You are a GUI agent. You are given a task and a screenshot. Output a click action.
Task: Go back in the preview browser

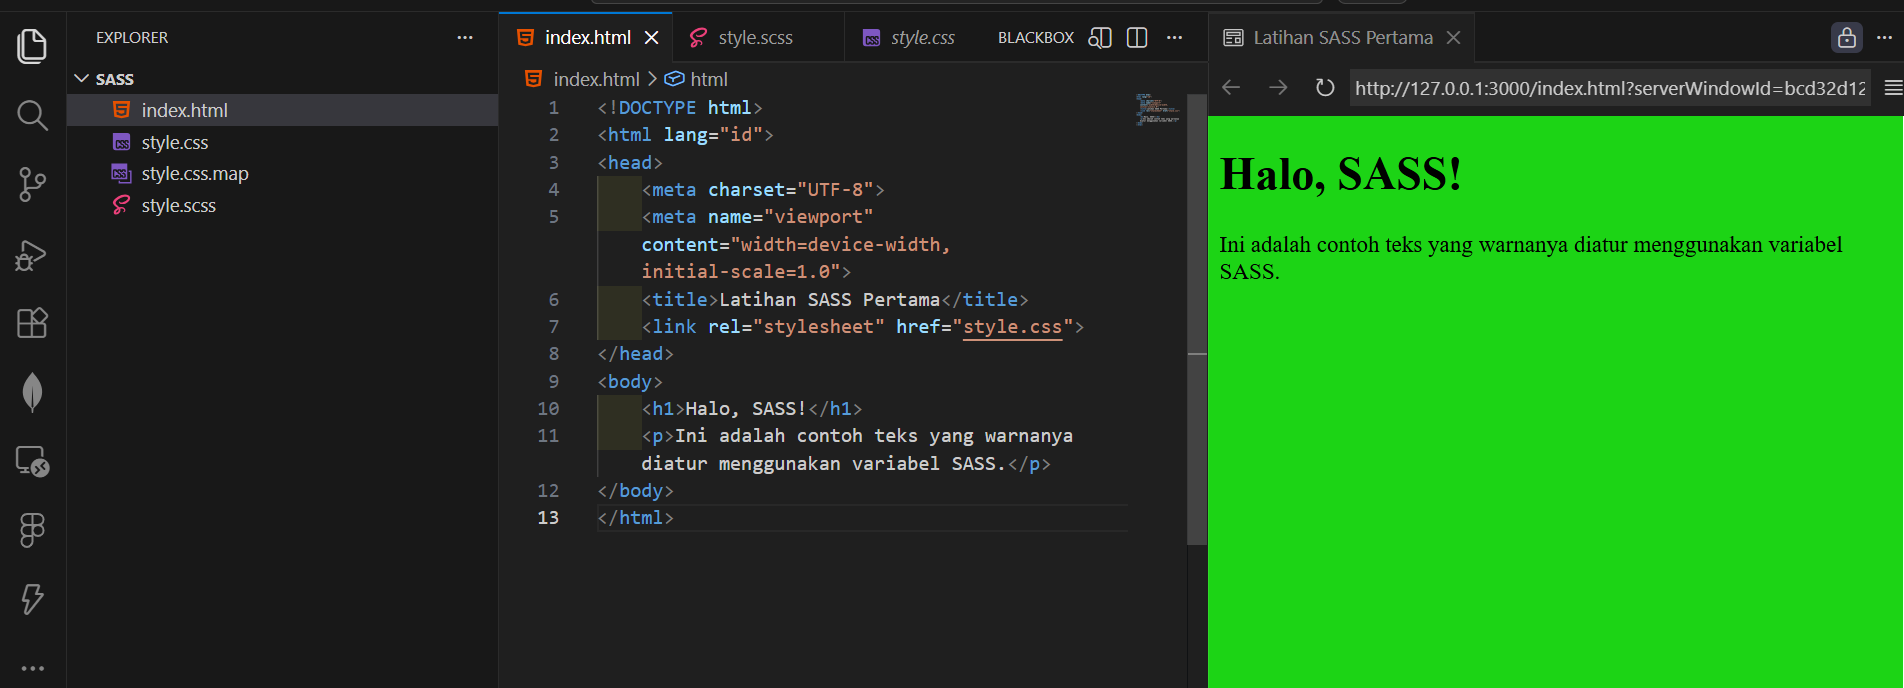click(1231, 88)
